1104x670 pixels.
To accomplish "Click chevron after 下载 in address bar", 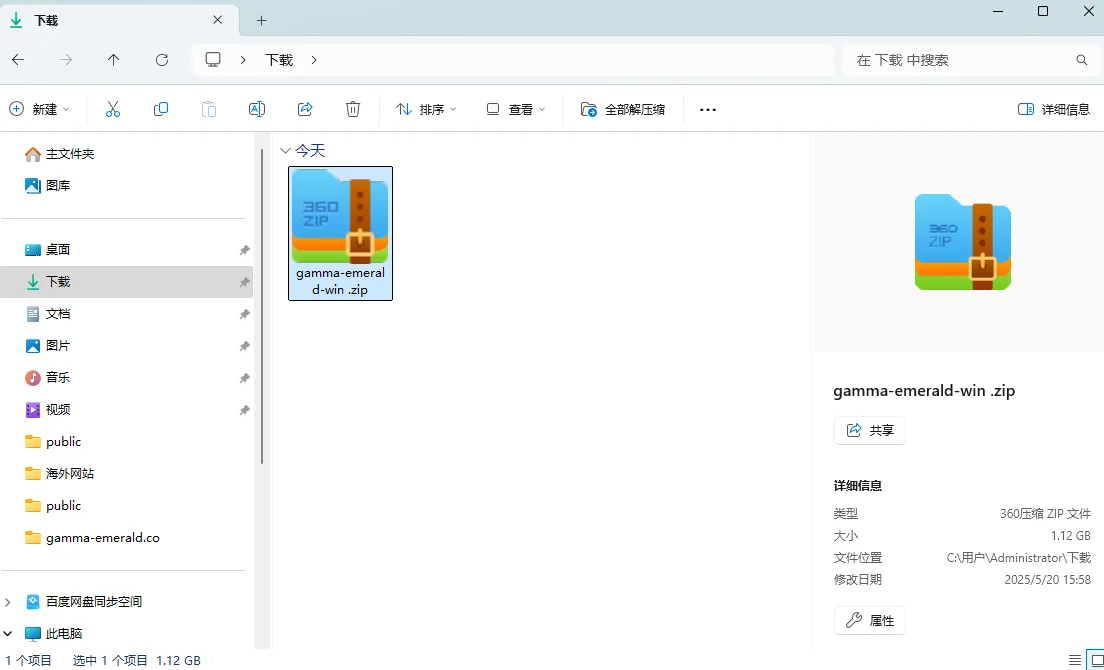I will coord(314,60).
